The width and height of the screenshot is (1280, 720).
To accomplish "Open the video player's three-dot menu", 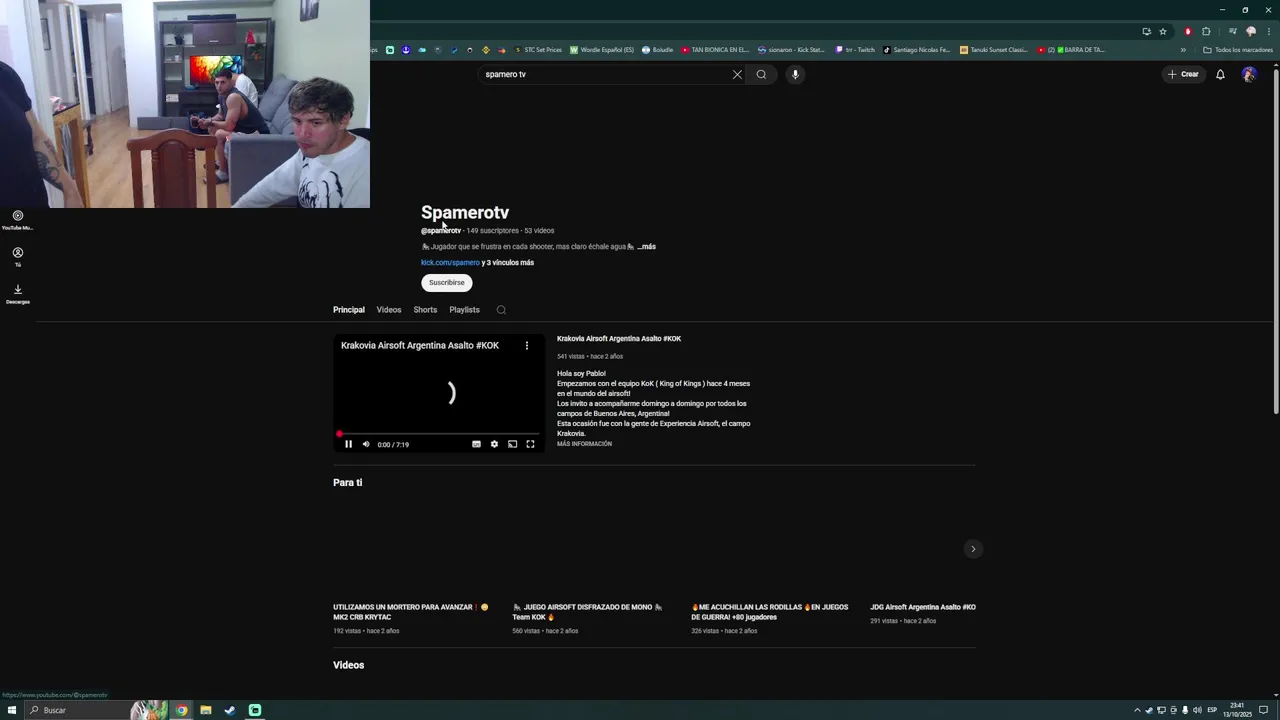I will pyautogui.click(x=527, y=346).
